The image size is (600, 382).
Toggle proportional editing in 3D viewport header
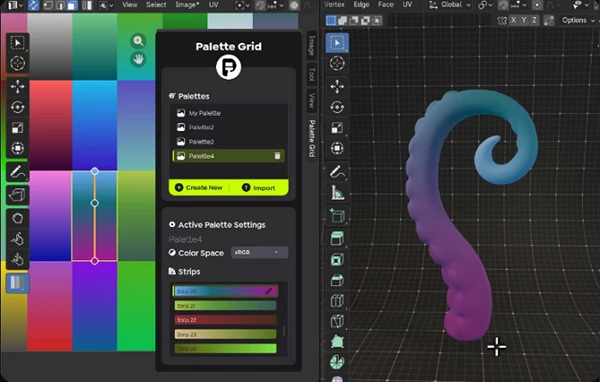click(537, 5)
